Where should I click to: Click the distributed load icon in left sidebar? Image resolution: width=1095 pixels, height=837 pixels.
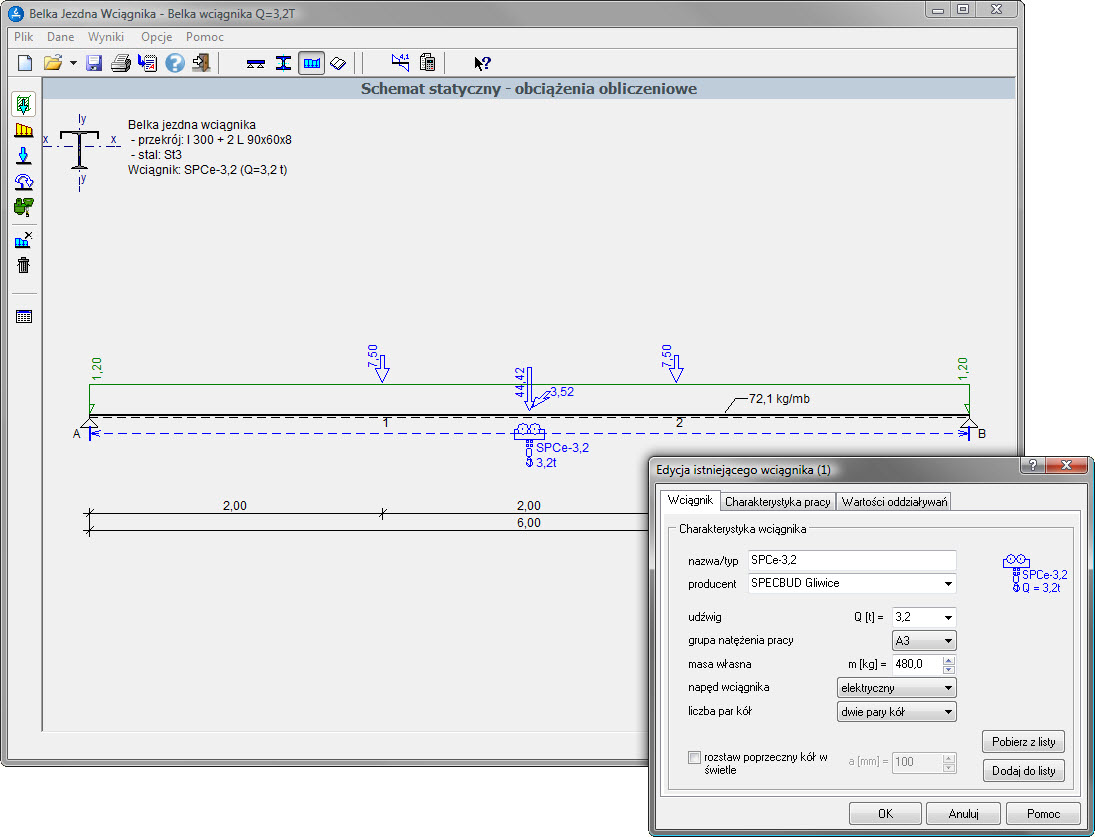click(x=24, y=130)
